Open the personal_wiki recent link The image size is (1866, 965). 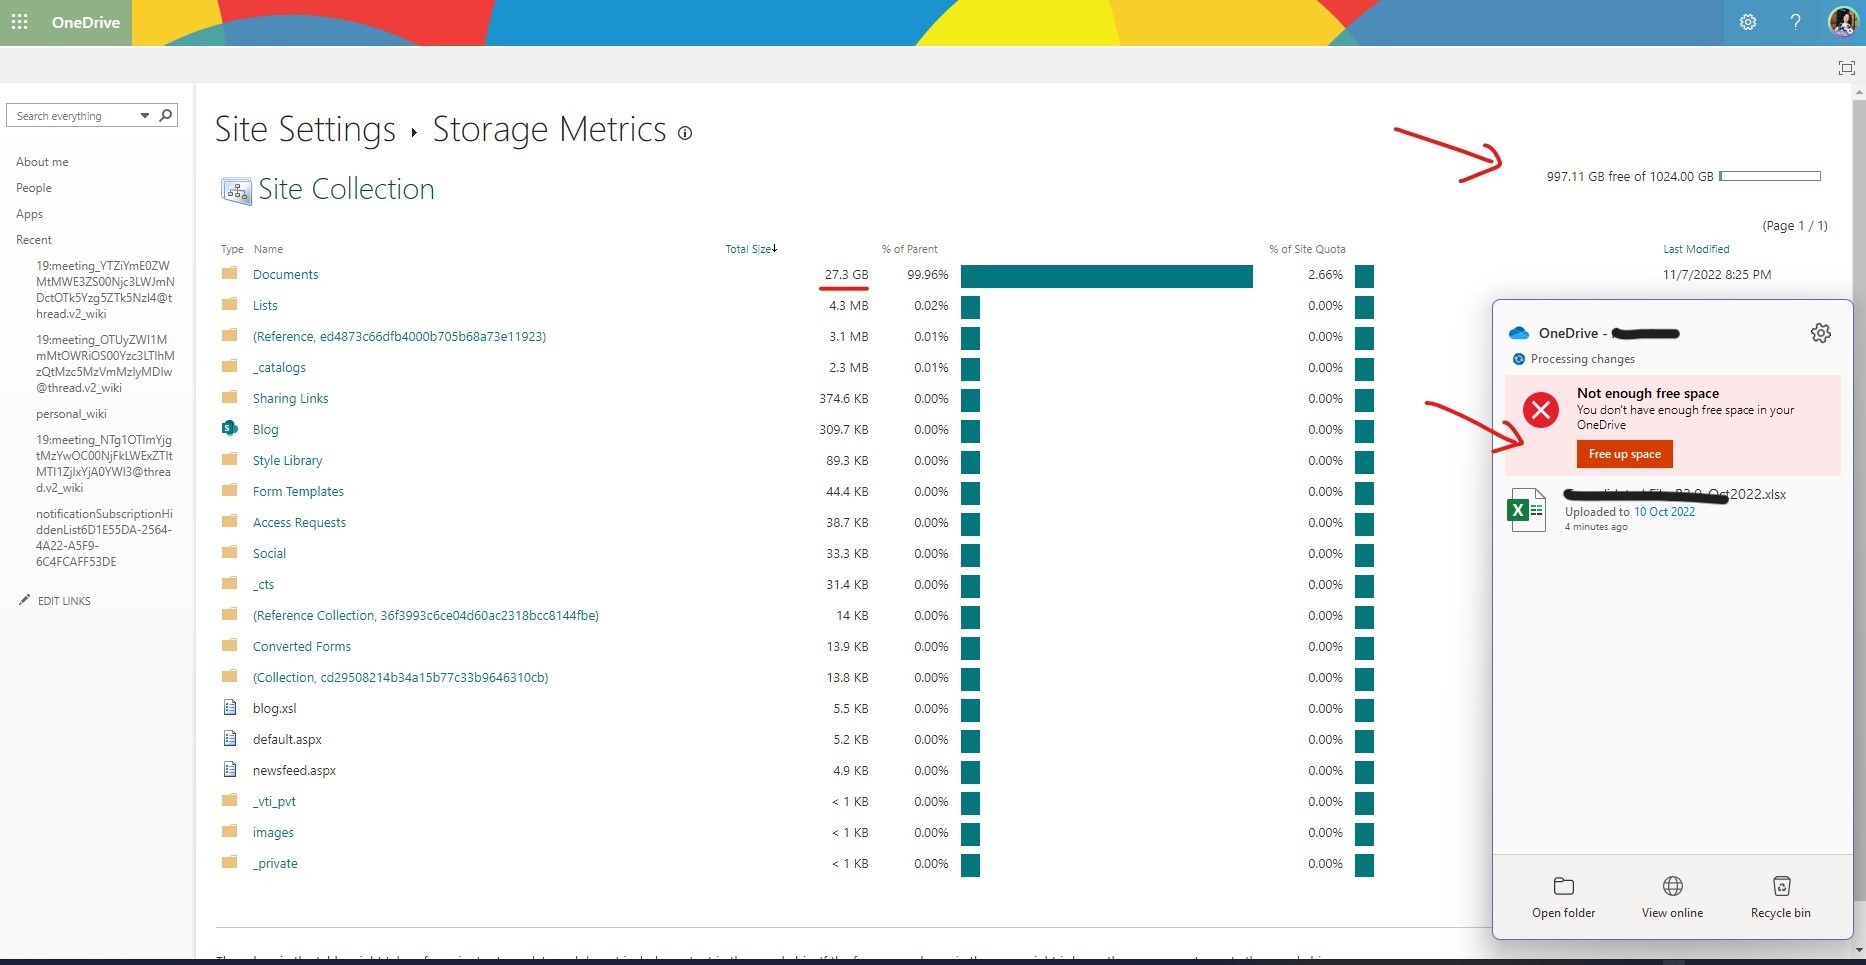click(71, 414)
